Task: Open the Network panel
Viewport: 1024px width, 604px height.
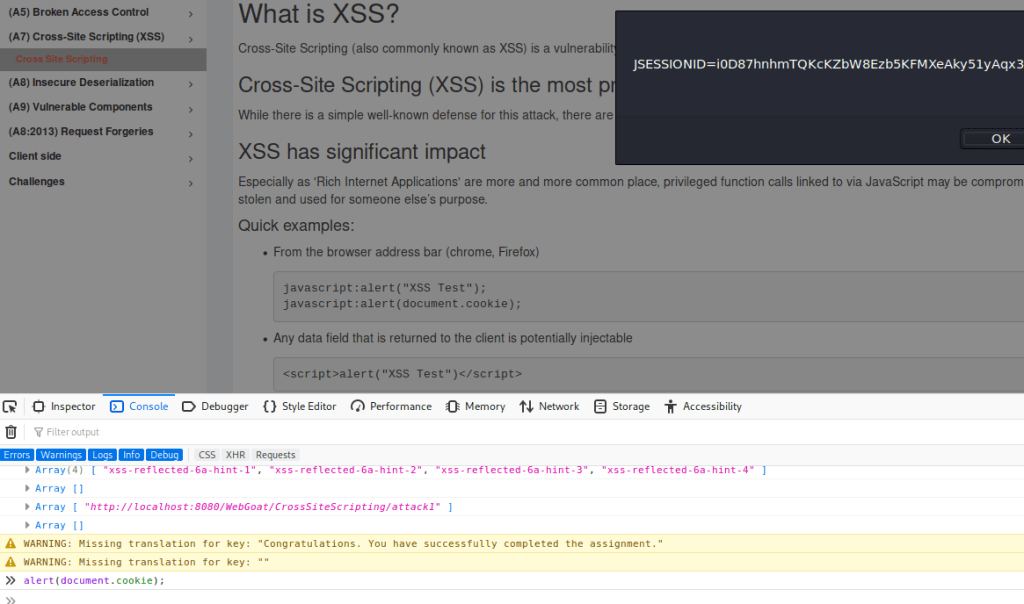Action: click(549, 407)
